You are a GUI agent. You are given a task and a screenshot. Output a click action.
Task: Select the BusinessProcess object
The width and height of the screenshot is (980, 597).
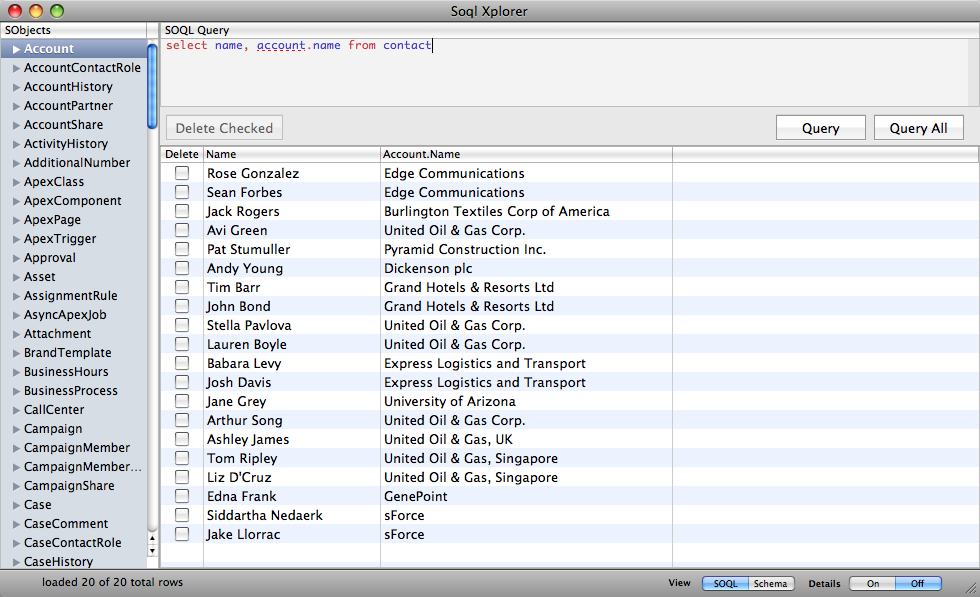(71, 391)
